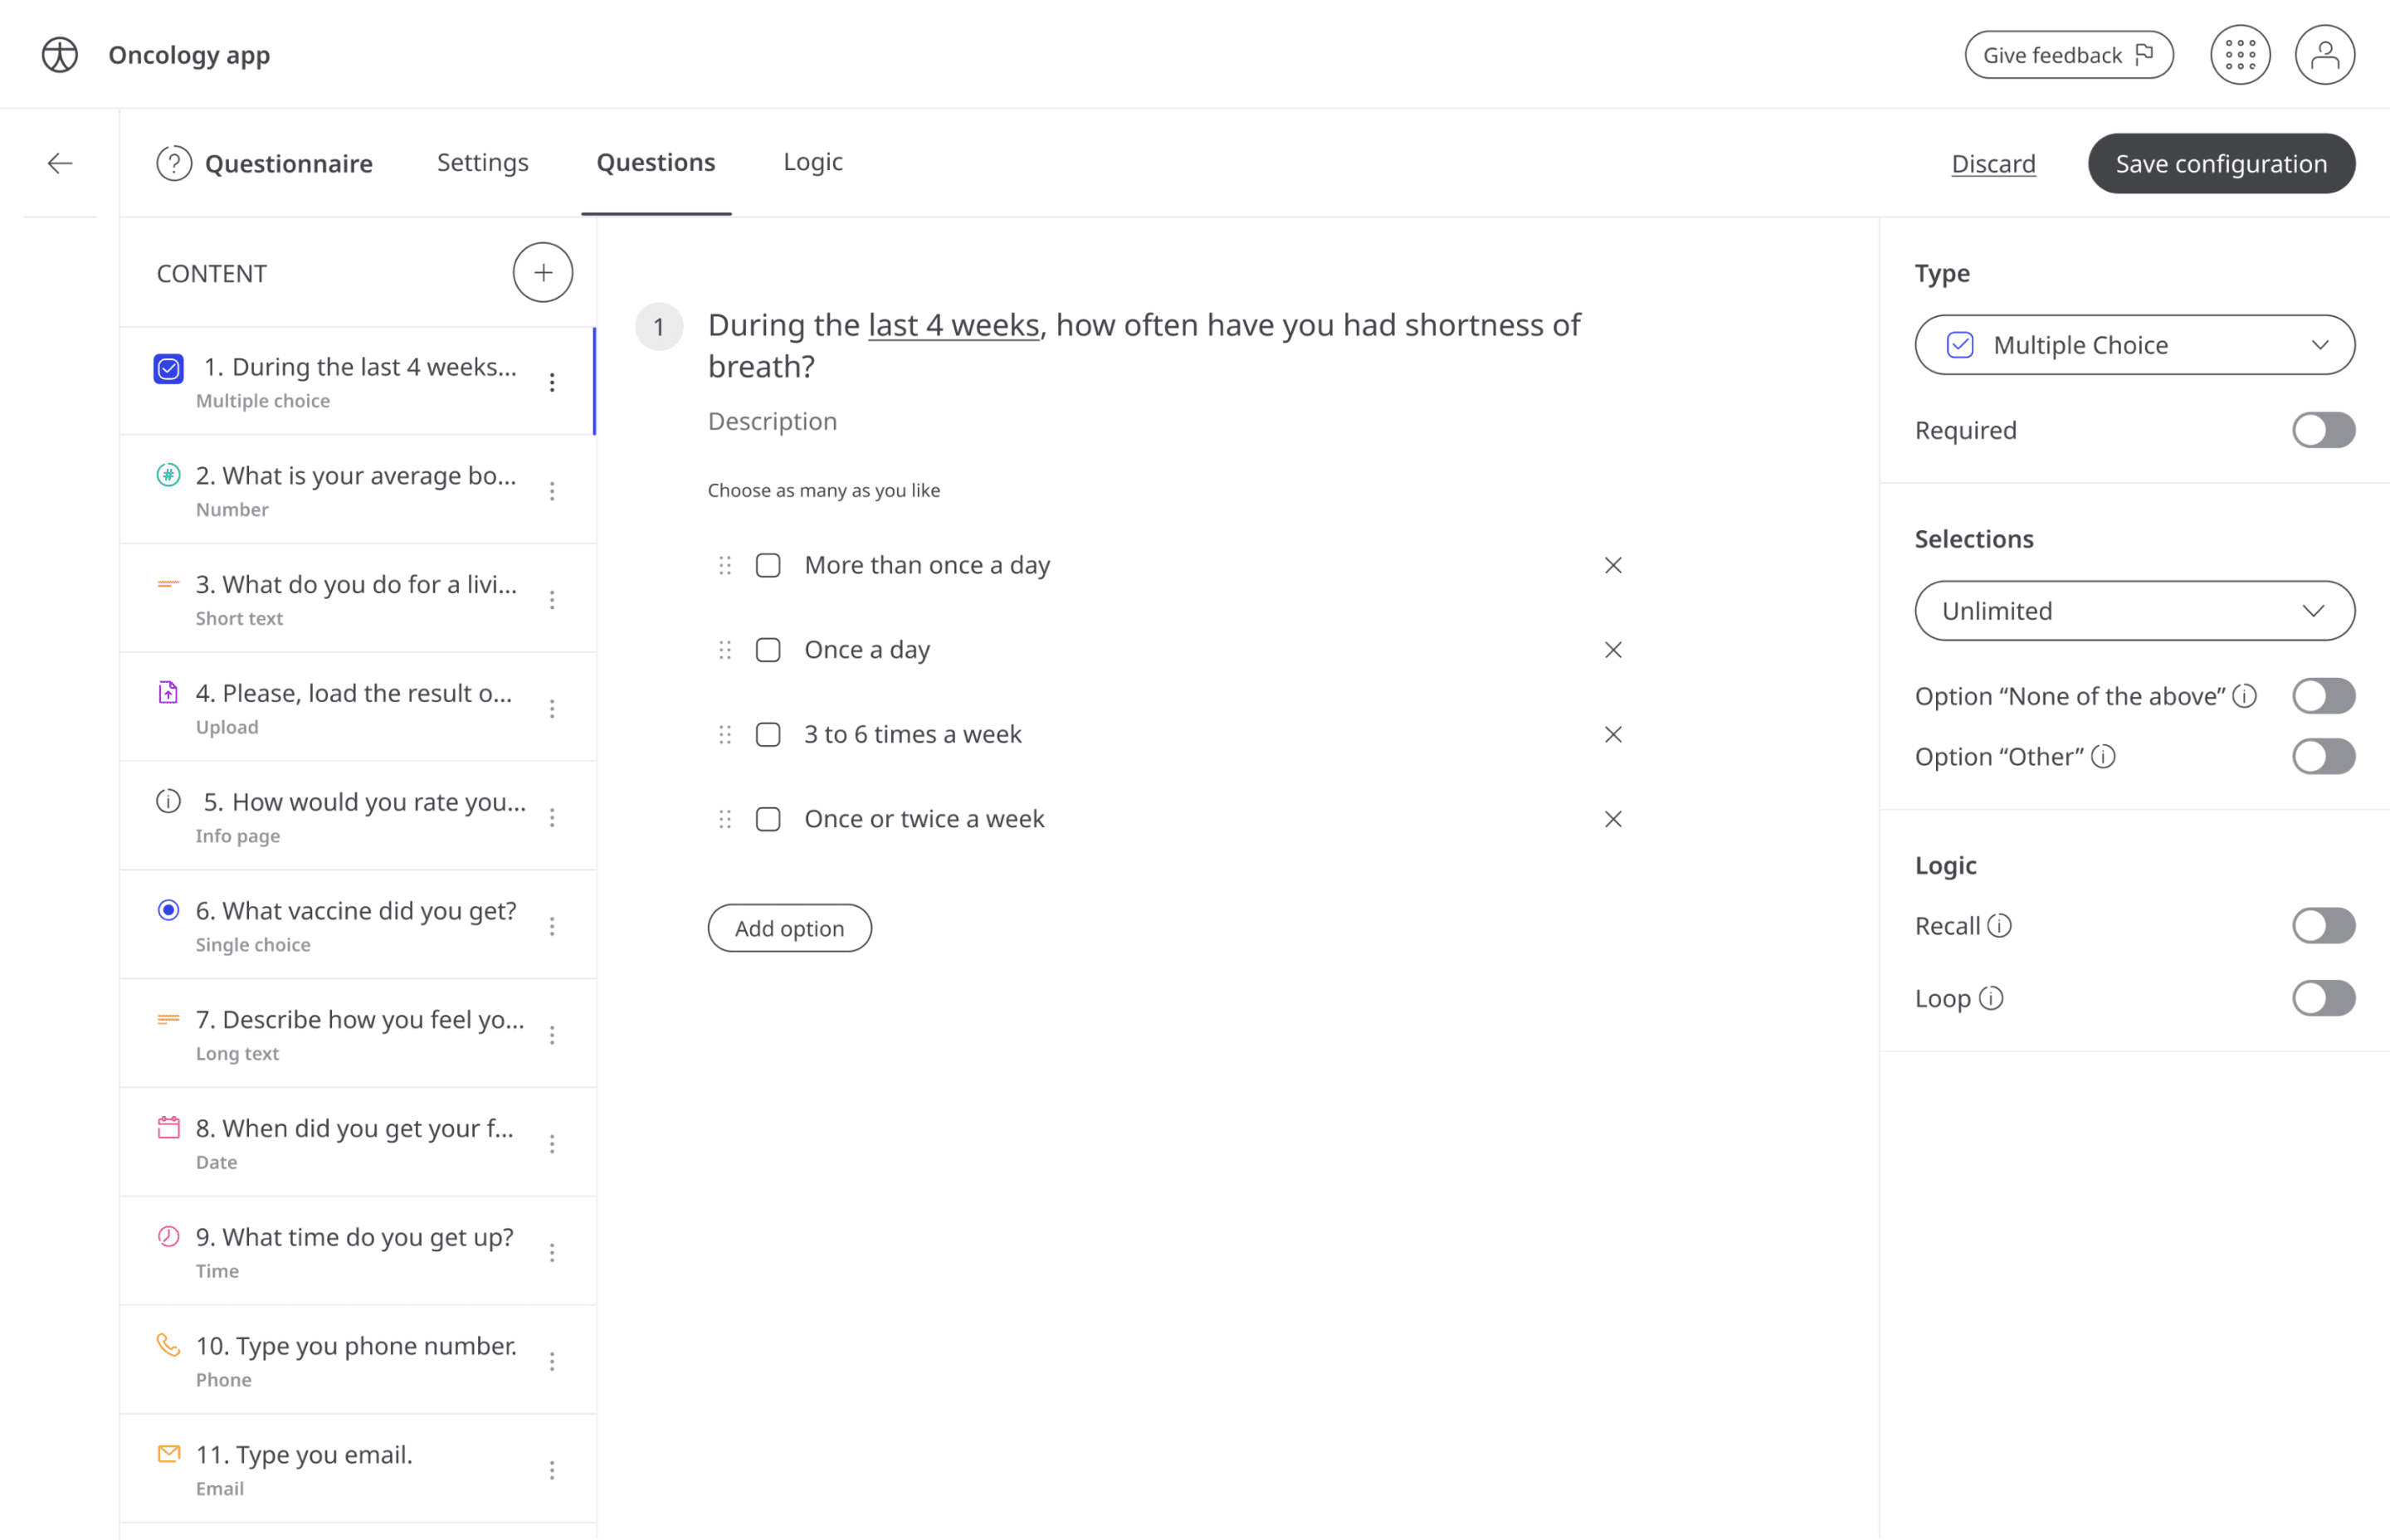
Task: Remove the 'Once a day' option
Action: tap(1612, 650)
